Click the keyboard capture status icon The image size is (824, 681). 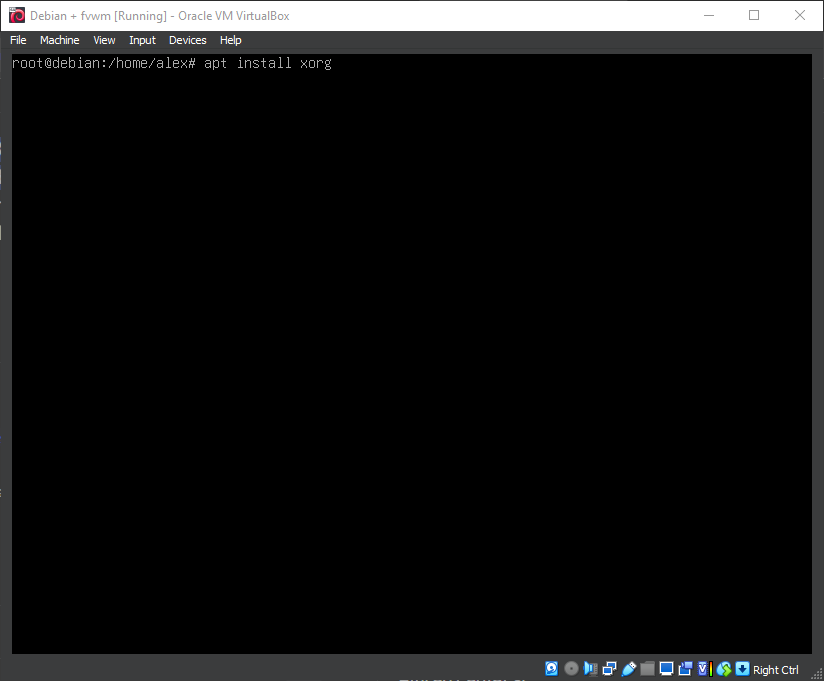tap(741, 668)
